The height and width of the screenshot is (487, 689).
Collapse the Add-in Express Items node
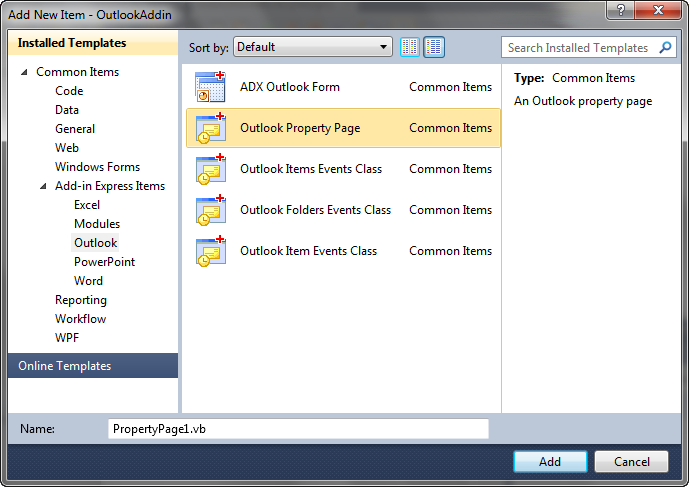(43, 186)
